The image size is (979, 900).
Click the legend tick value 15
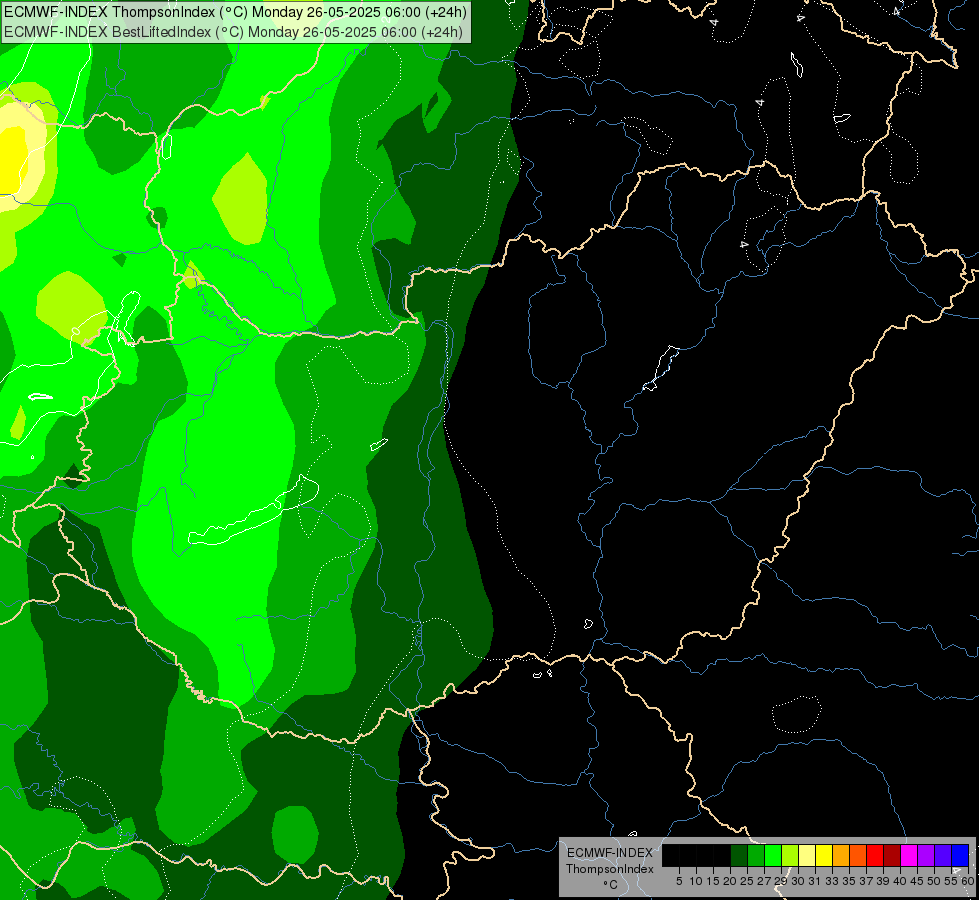pos(713,881)
